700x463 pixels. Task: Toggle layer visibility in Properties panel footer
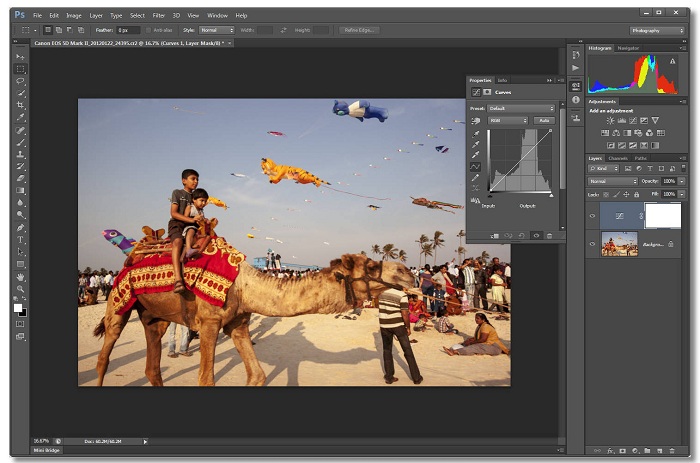pyautogui.click(x=536, y=236)
